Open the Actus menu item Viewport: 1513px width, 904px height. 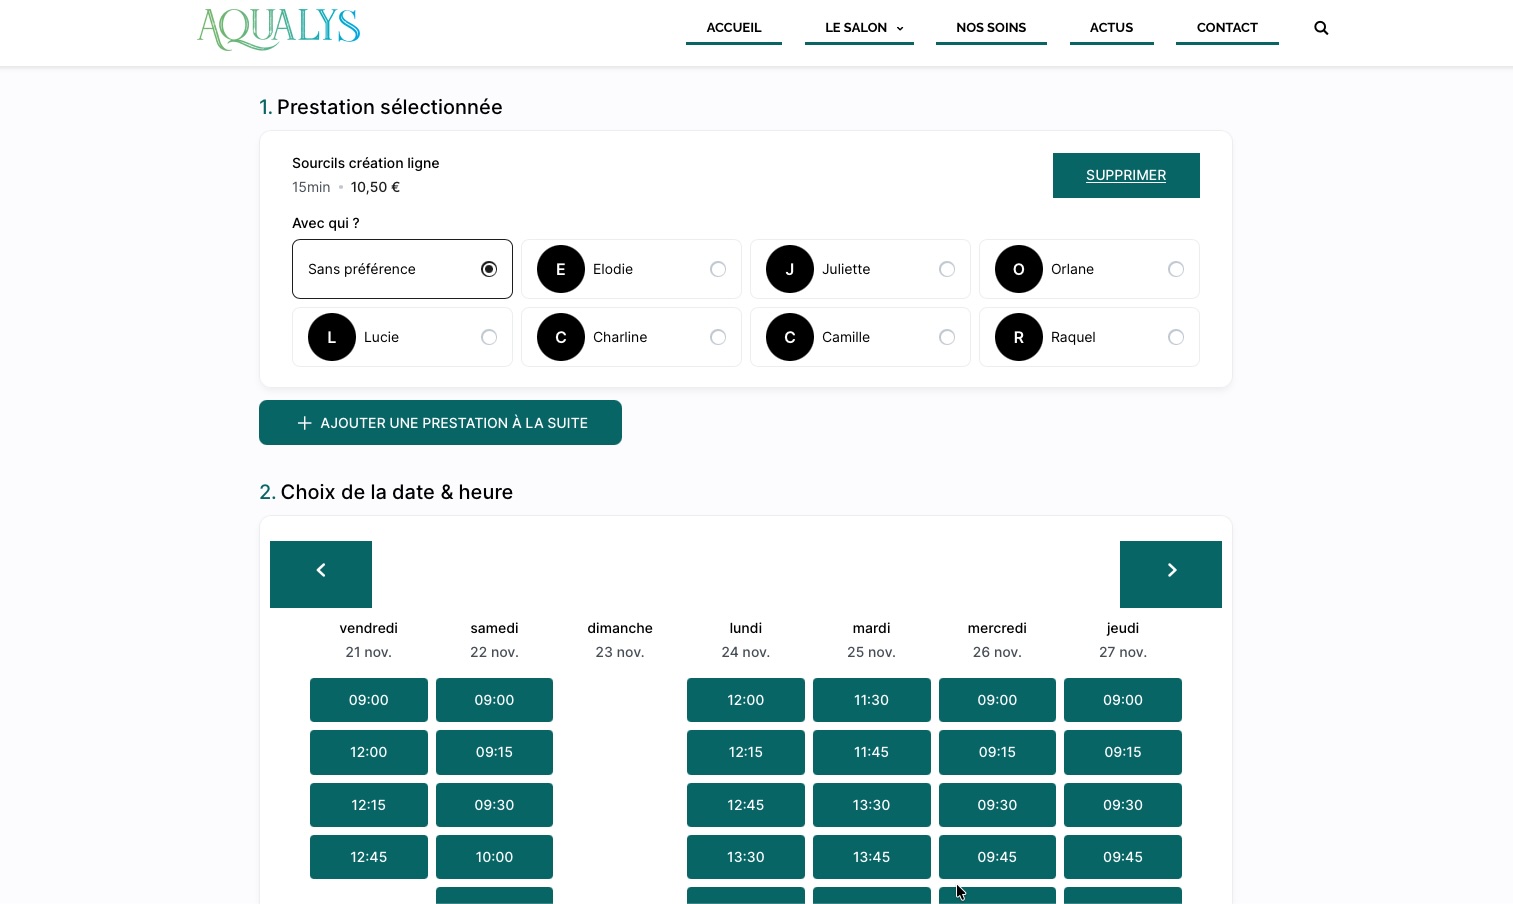click(1111, 28)
